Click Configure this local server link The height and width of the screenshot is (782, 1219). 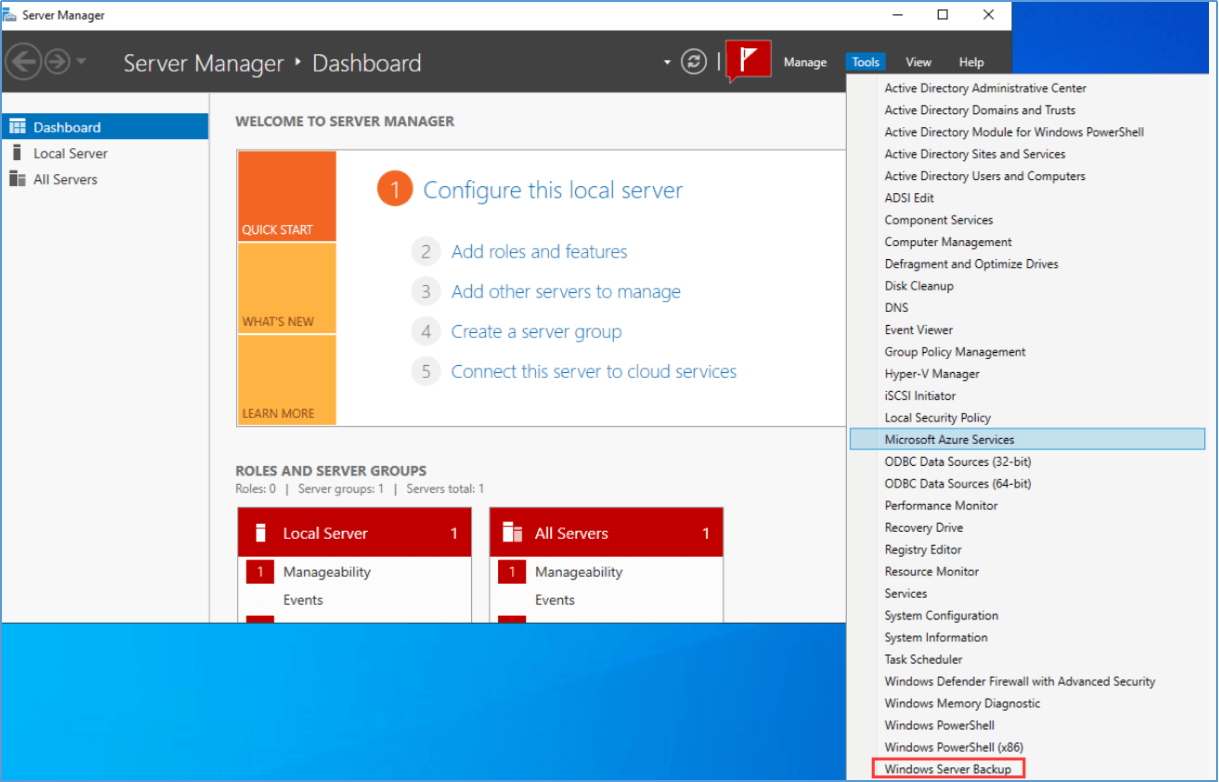(553, 190)
